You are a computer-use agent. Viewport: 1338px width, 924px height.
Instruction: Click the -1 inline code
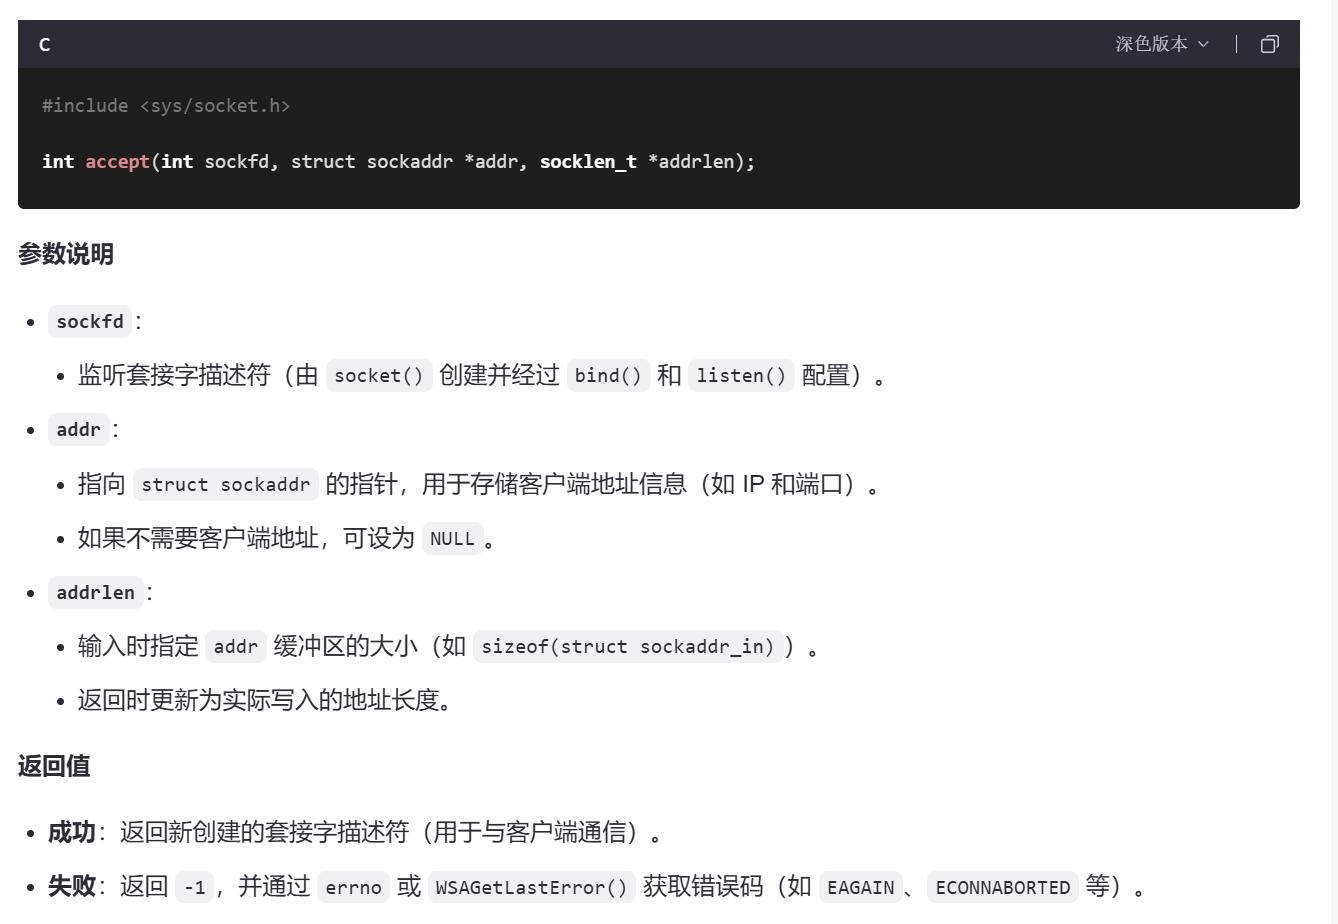194,887
